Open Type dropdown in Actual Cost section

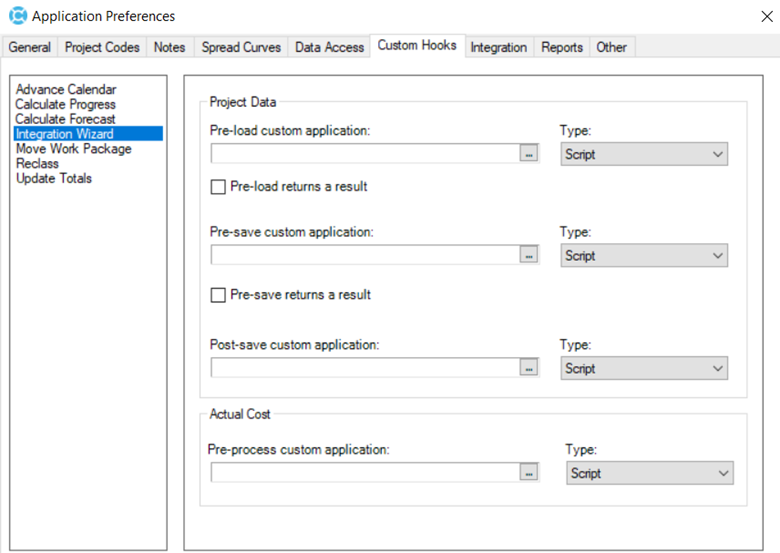(649, 474)
